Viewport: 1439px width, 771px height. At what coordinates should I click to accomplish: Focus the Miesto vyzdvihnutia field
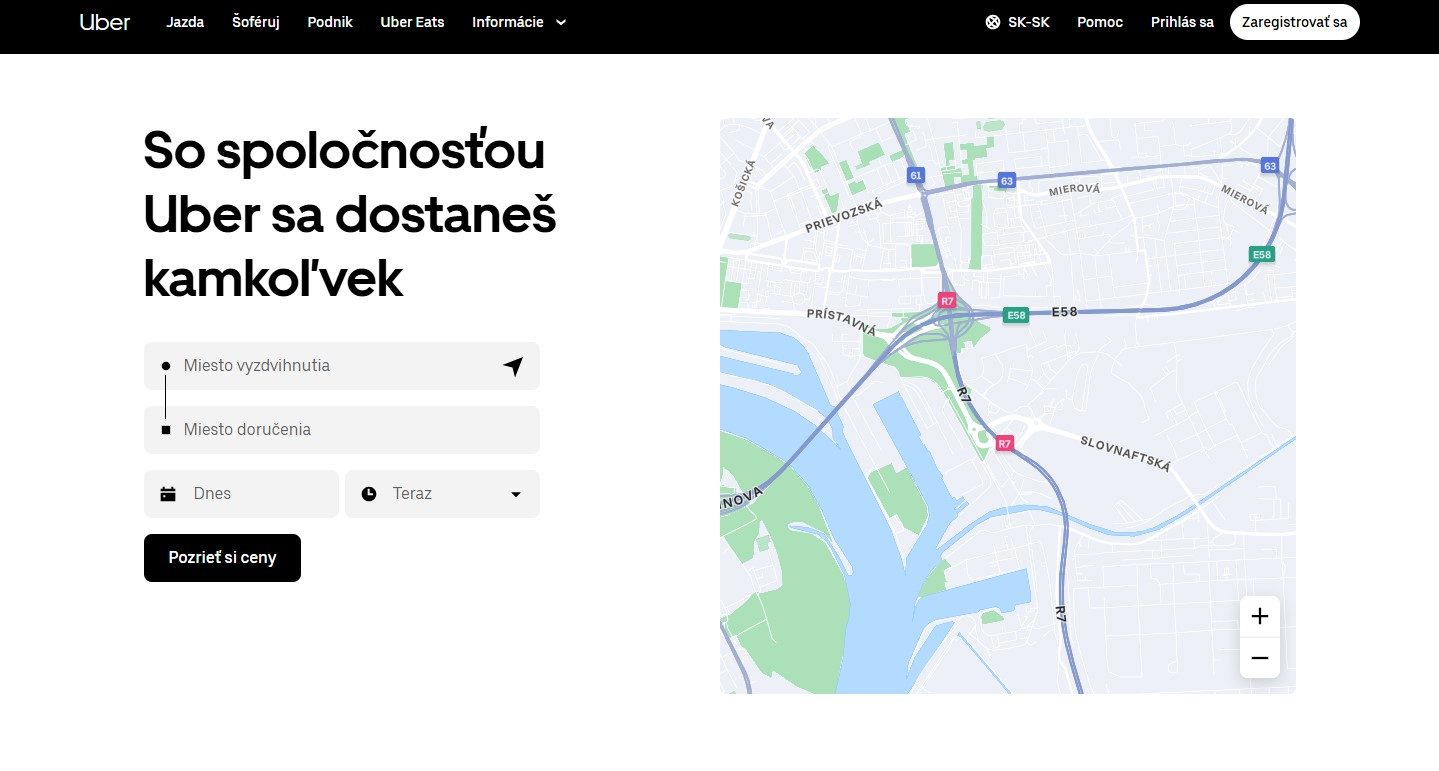[342, 366]
